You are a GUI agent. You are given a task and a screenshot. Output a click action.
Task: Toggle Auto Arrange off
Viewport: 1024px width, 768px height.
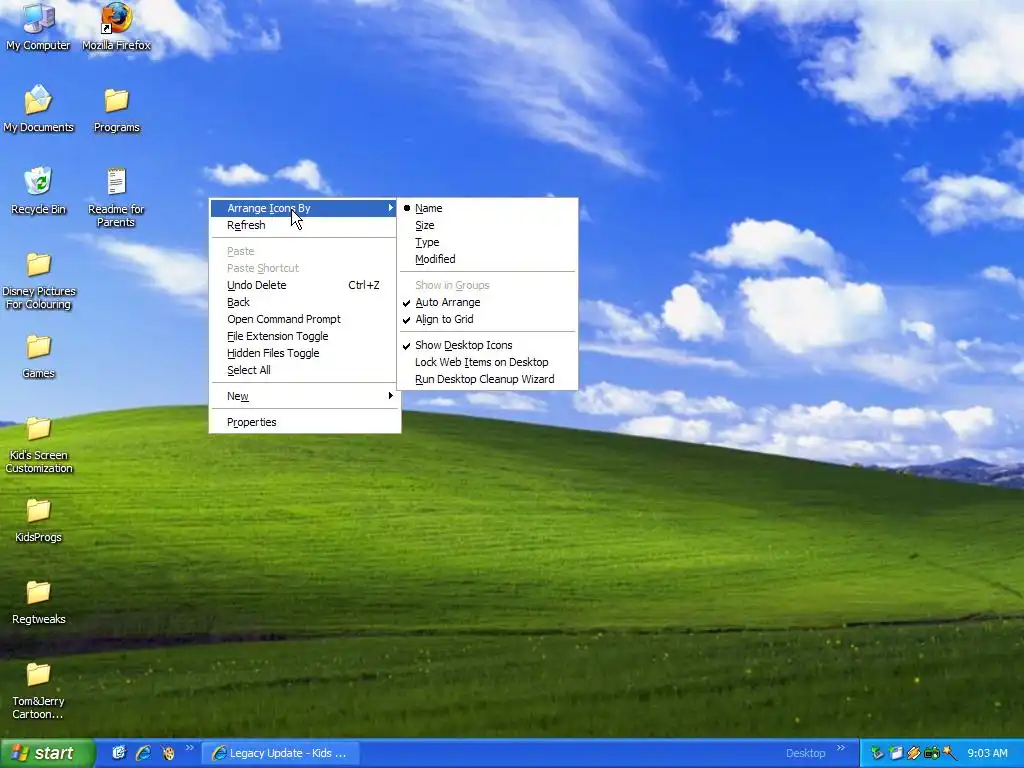tap(487, 302)
